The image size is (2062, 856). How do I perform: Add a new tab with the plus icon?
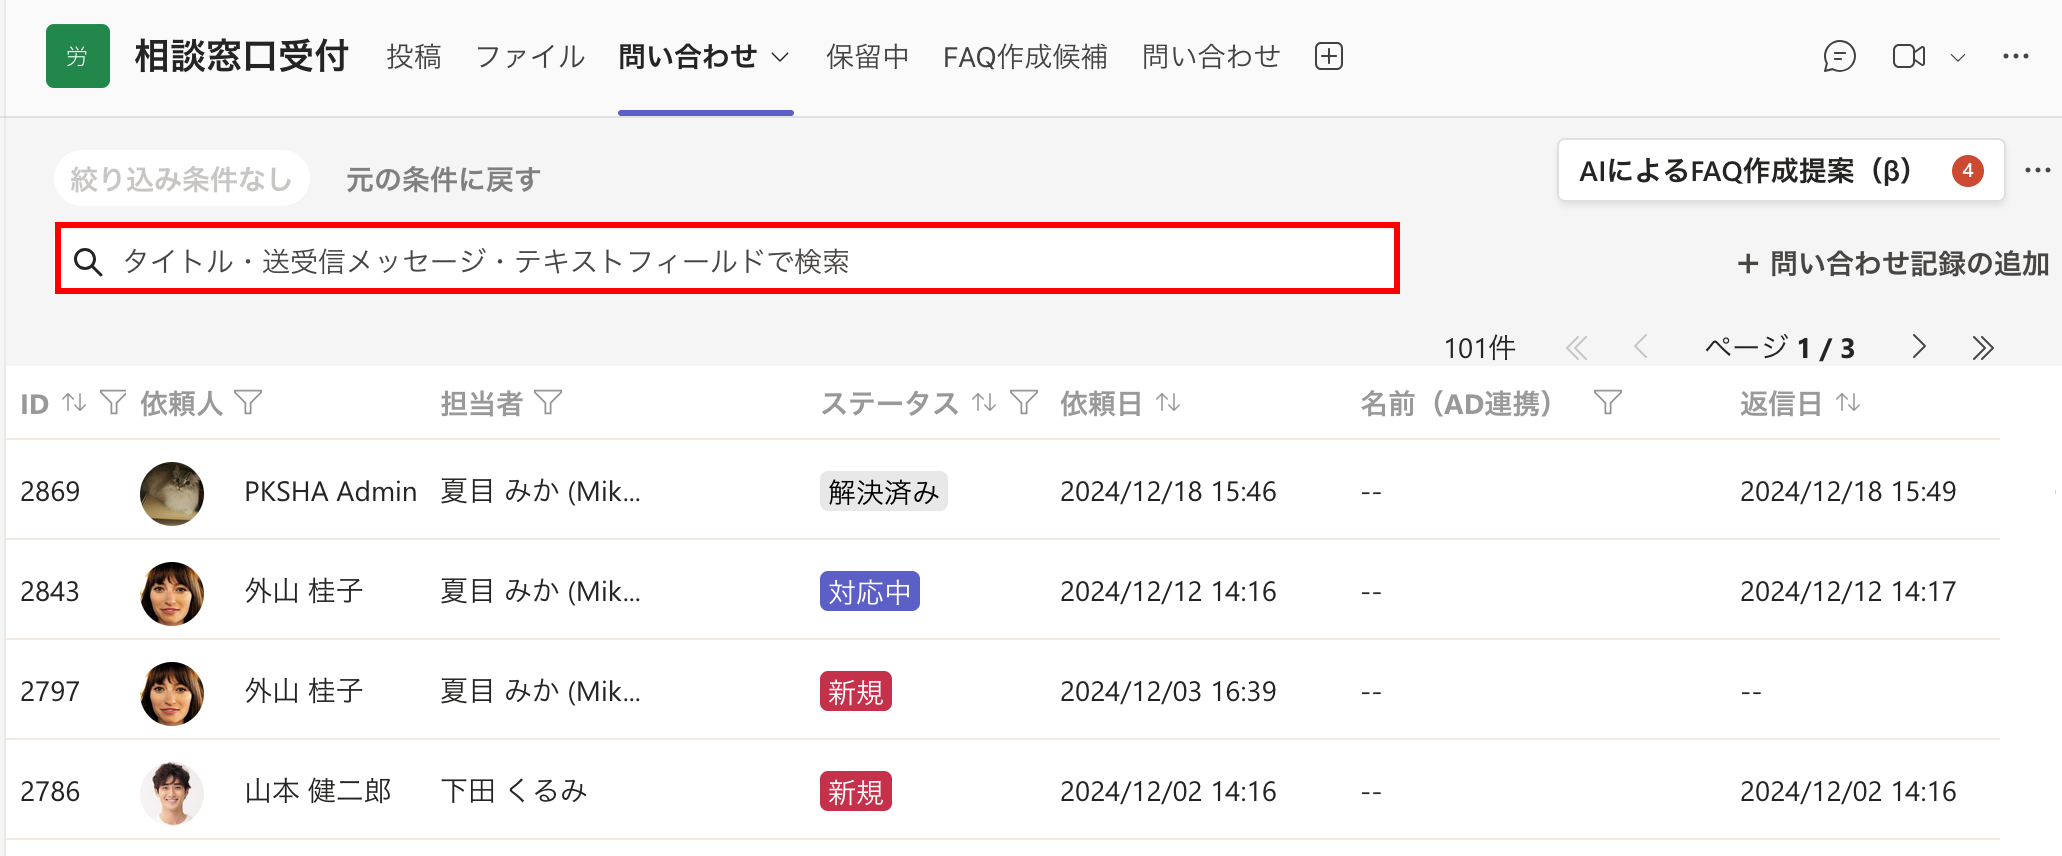click(x=1329, y=56)
